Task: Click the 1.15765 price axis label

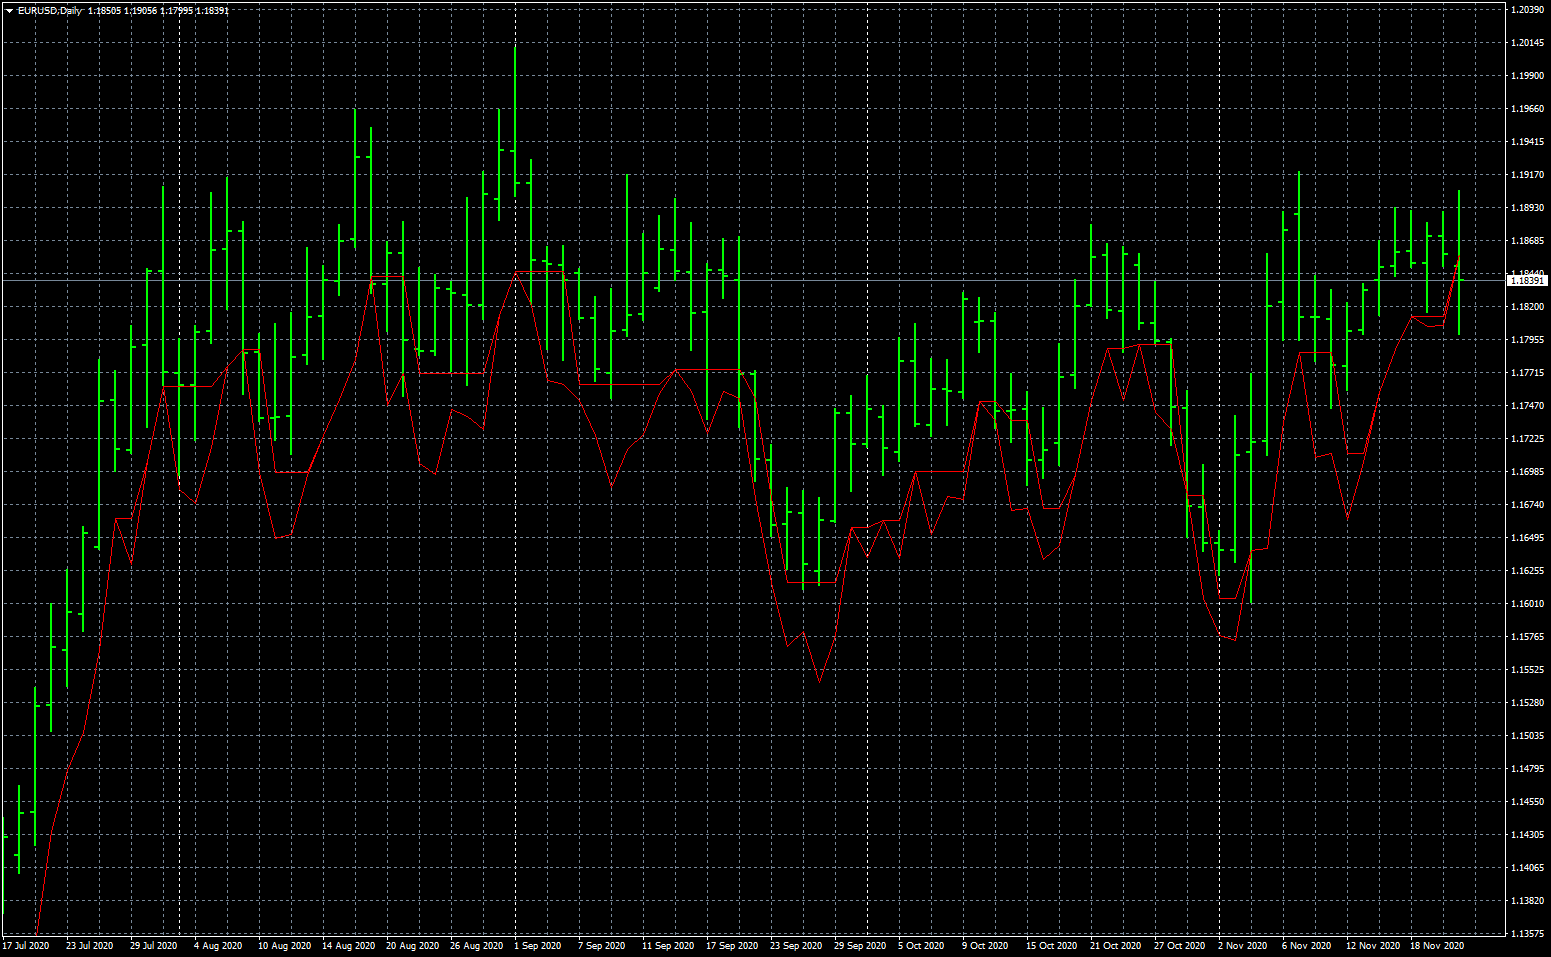Action: [x=1526, y=637]
